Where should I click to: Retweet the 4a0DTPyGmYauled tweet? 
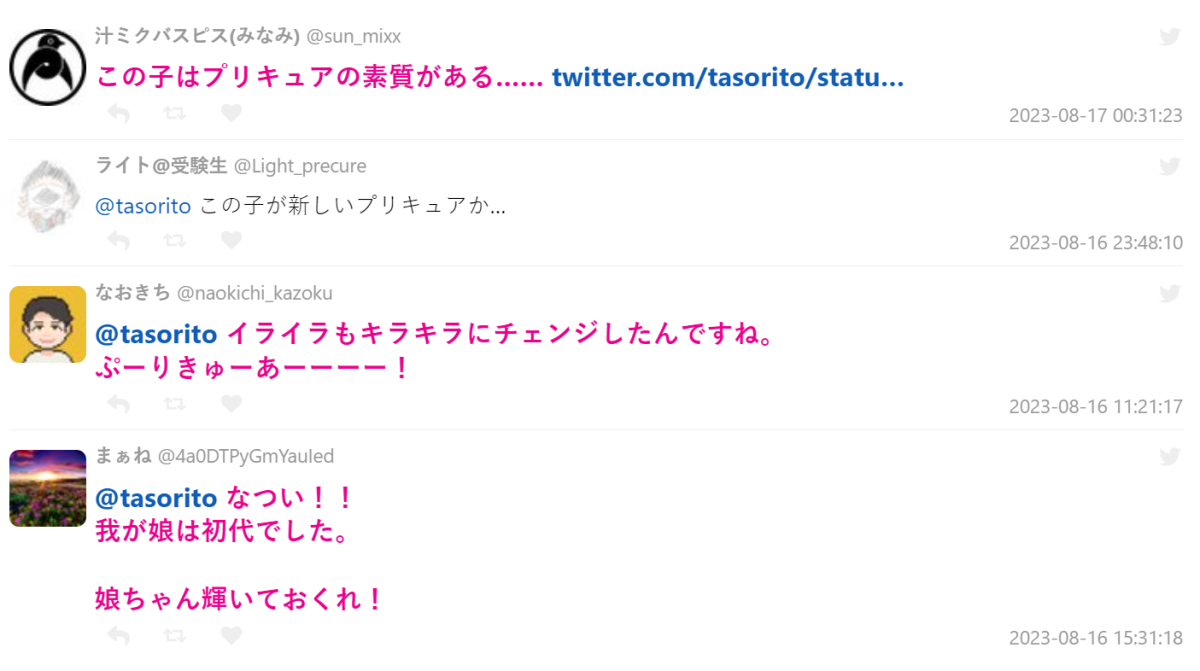[174, 635]
